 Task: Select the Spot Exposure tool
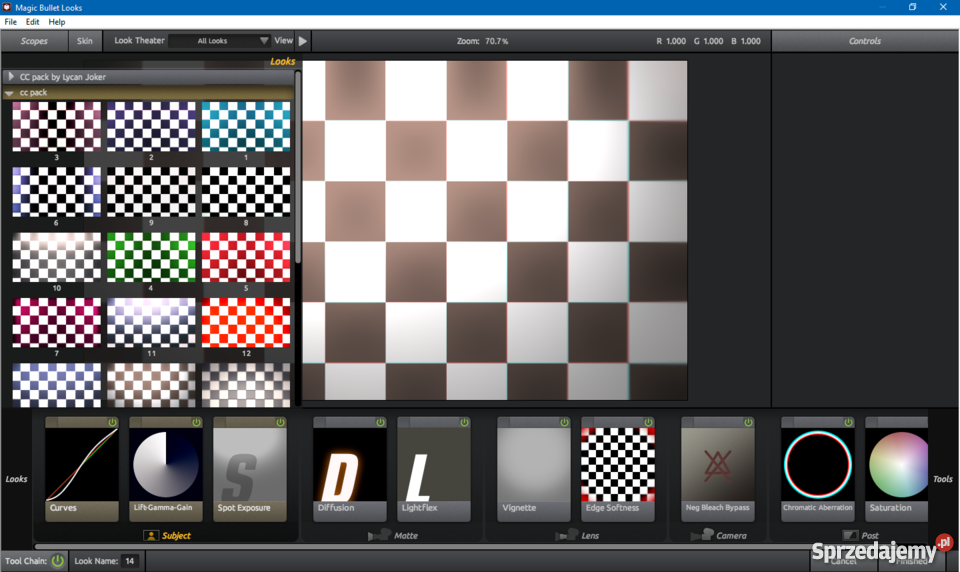click(x=250, y=466)
